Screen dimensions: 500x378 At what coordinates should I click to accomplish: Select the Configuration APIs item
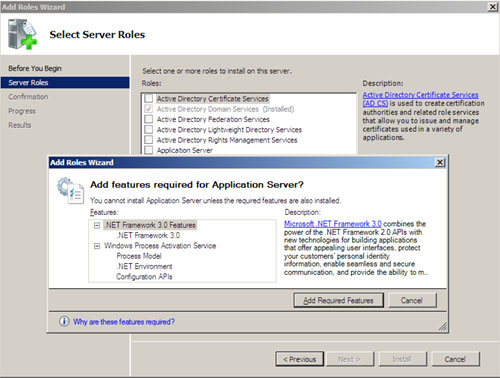tap(144, 277)
